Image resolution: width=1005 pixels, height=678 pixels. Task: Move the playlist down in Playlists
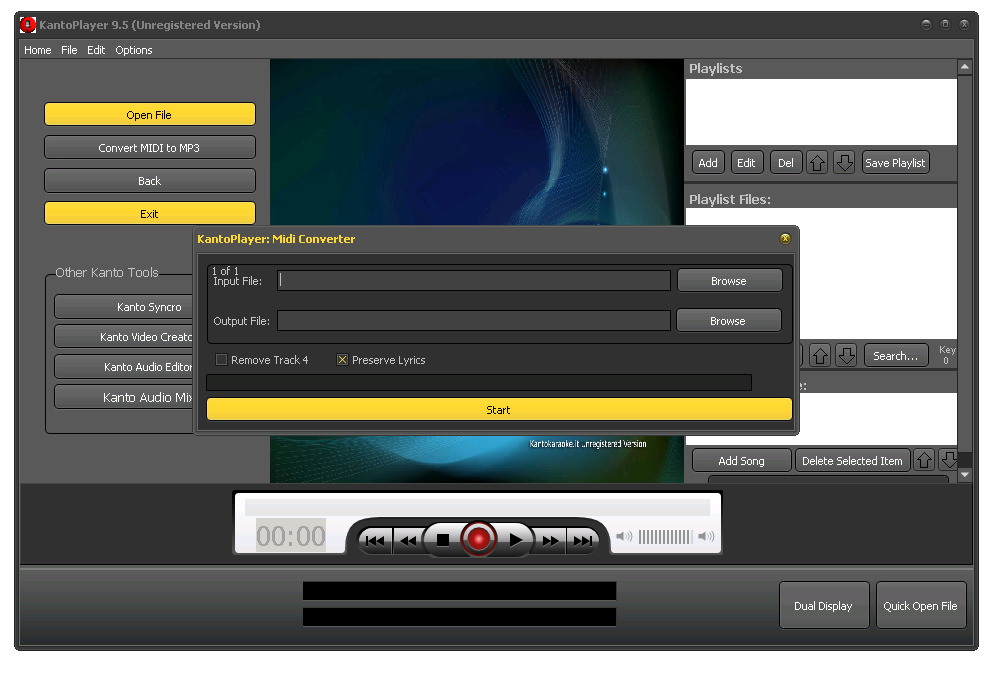(x=844, y=163)
